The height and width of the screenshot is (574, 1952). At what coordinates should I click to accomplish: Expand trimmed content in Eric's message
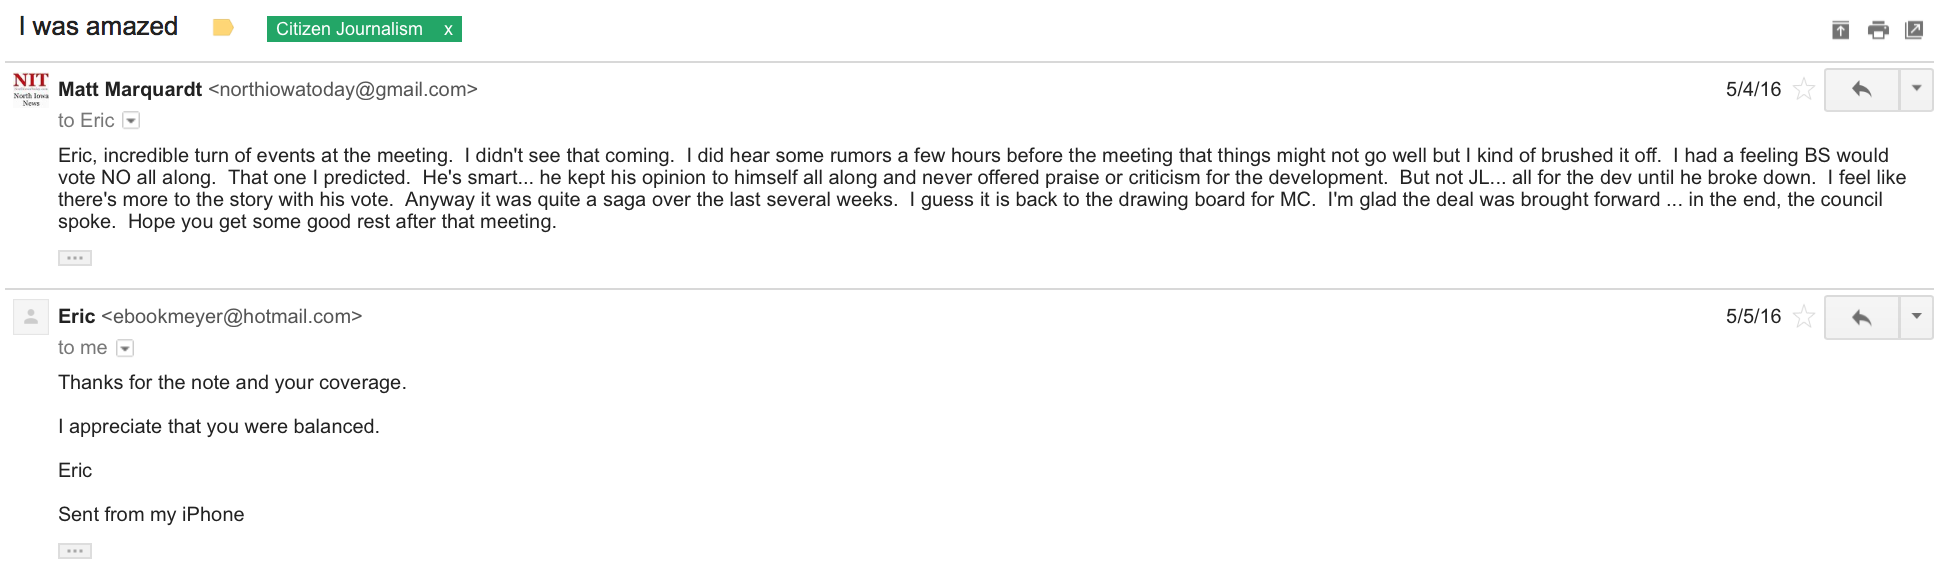point(75,551)
